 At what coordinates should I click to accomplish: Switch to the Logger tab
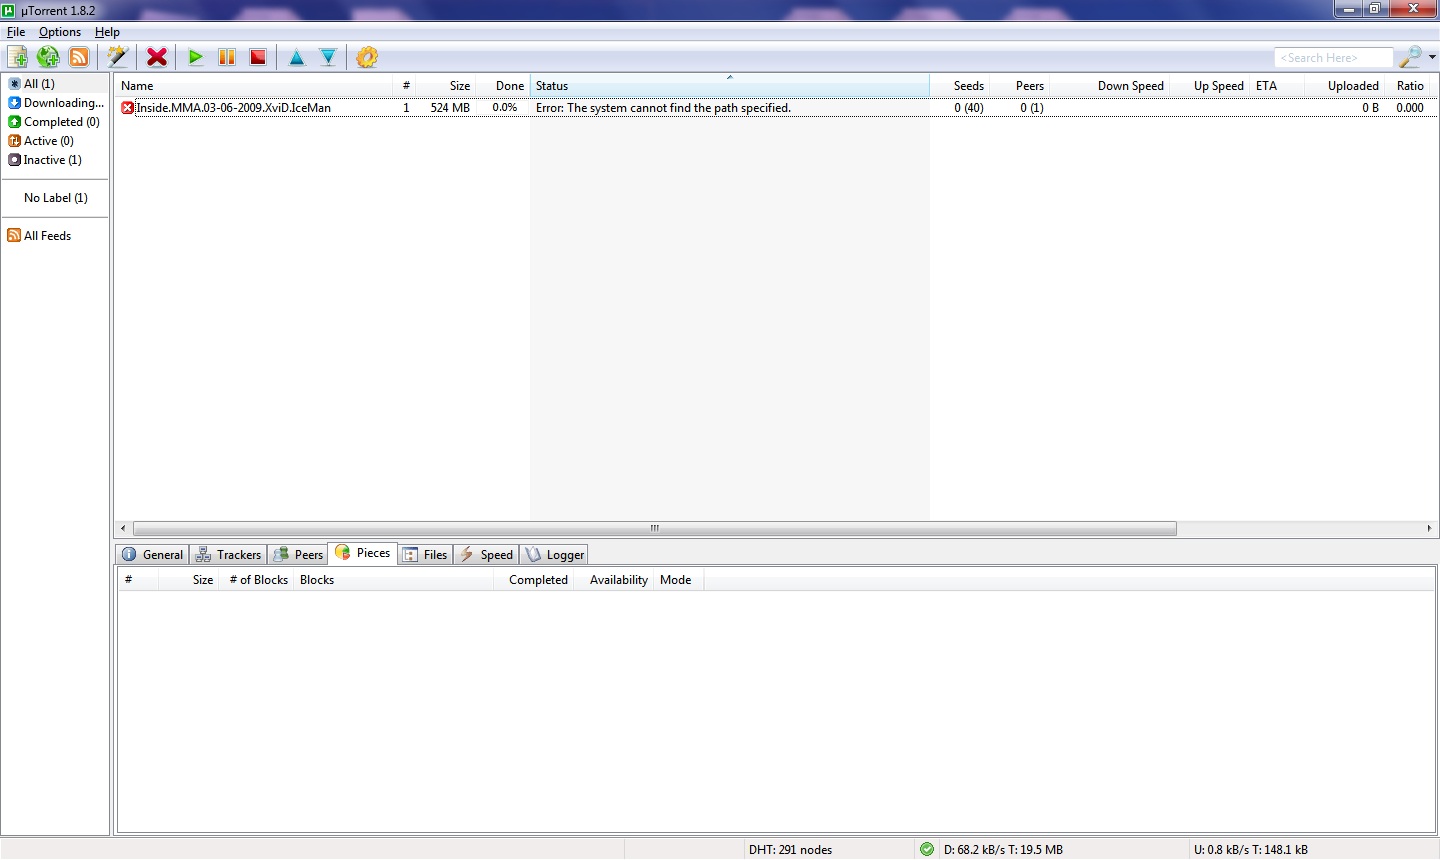[x=555, y=555]
